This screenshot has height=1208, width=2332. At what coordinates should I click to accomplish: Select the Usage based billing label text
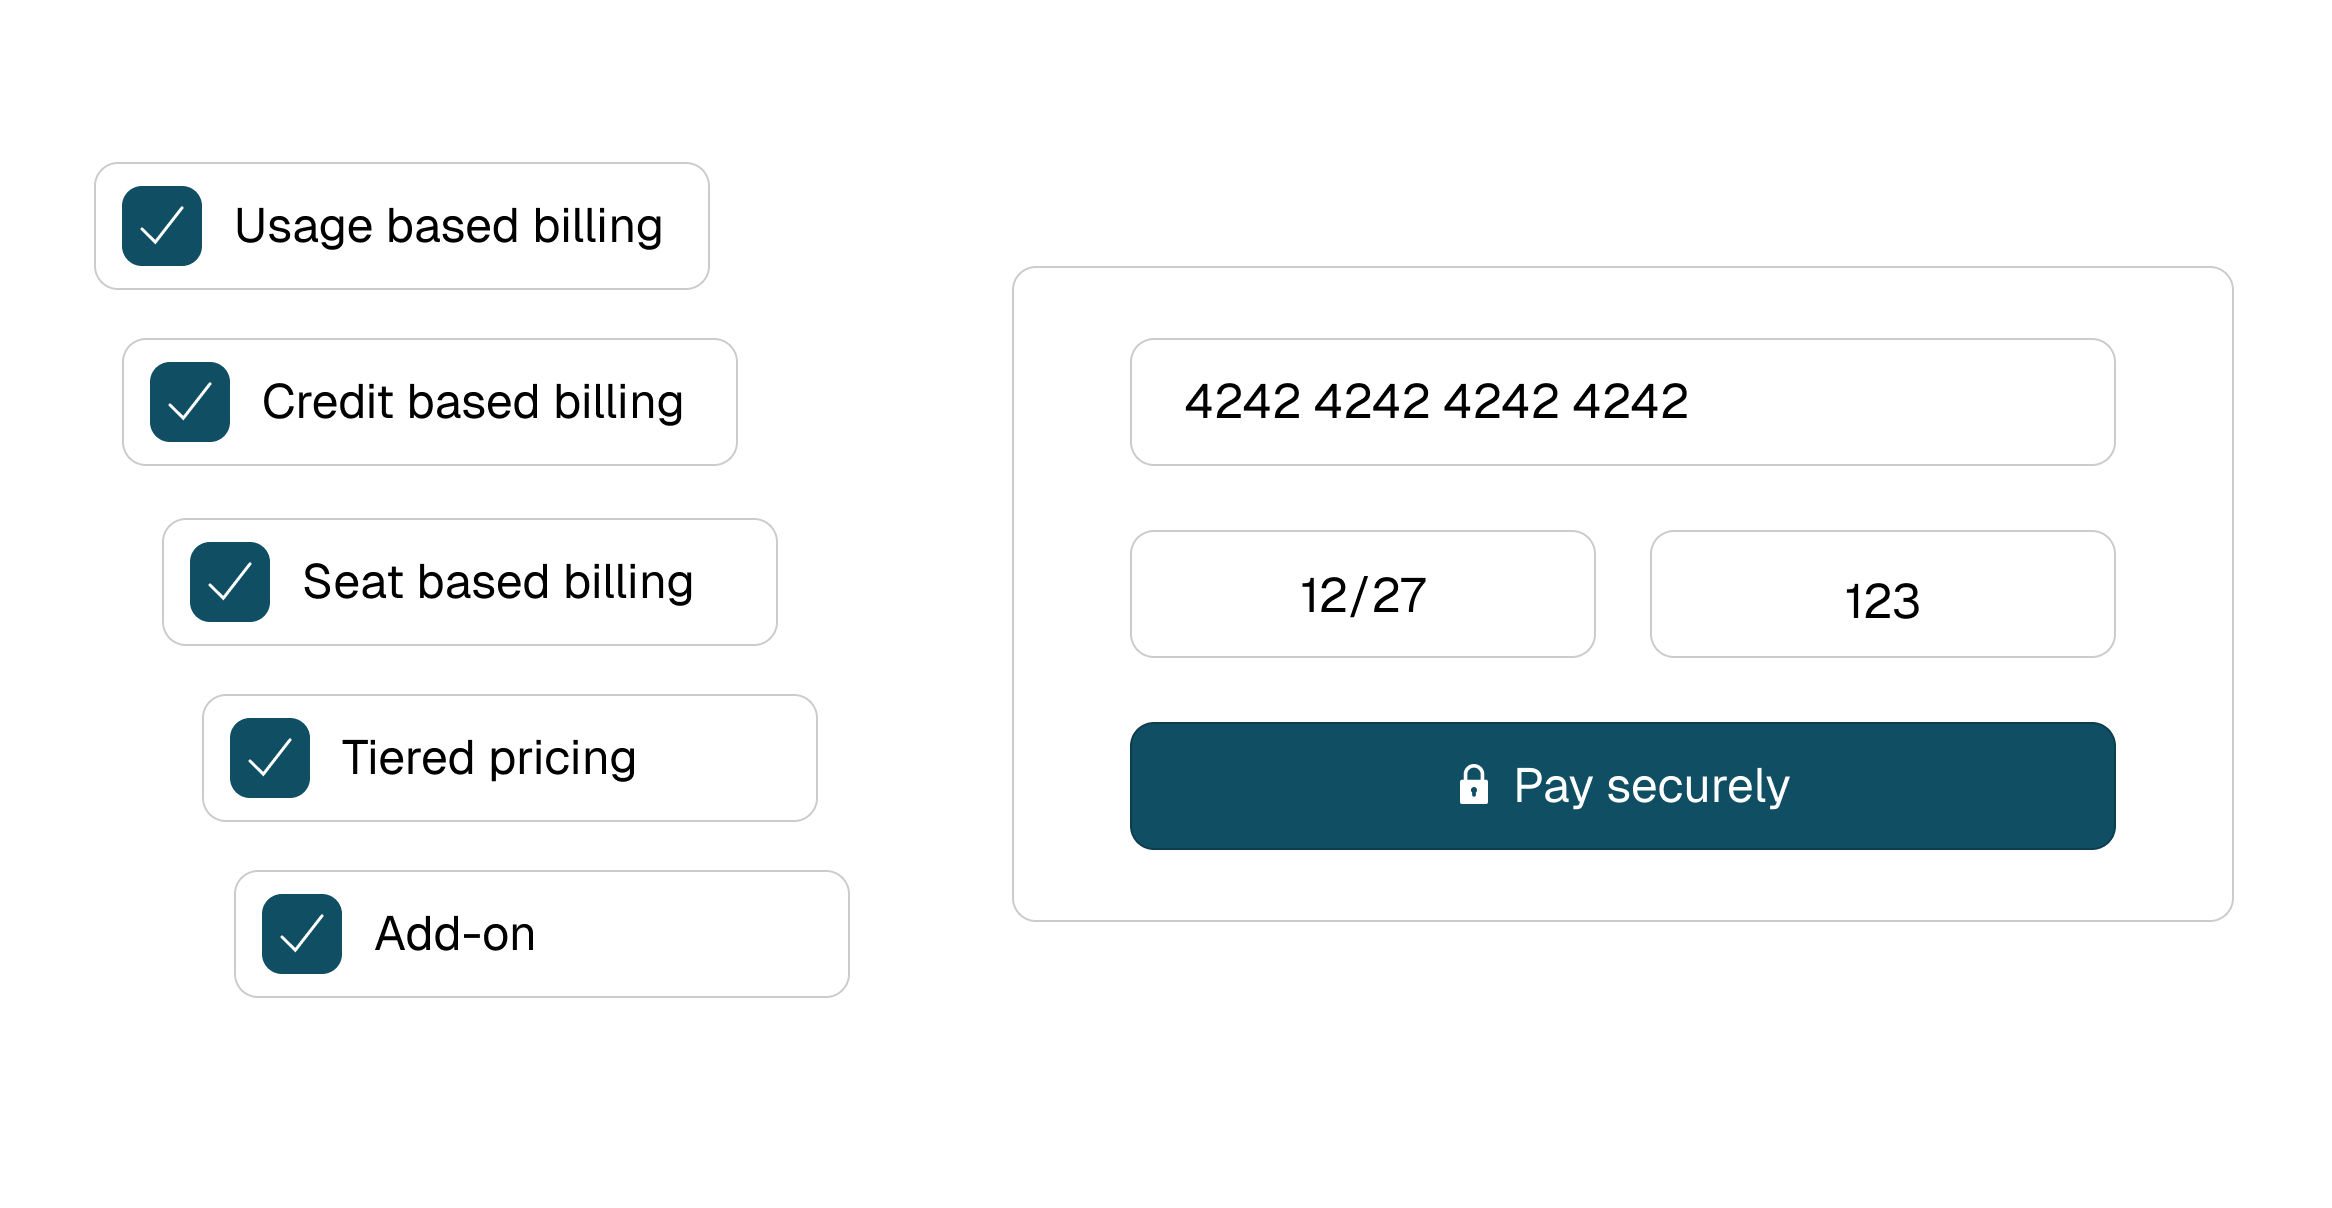[449, 225]
